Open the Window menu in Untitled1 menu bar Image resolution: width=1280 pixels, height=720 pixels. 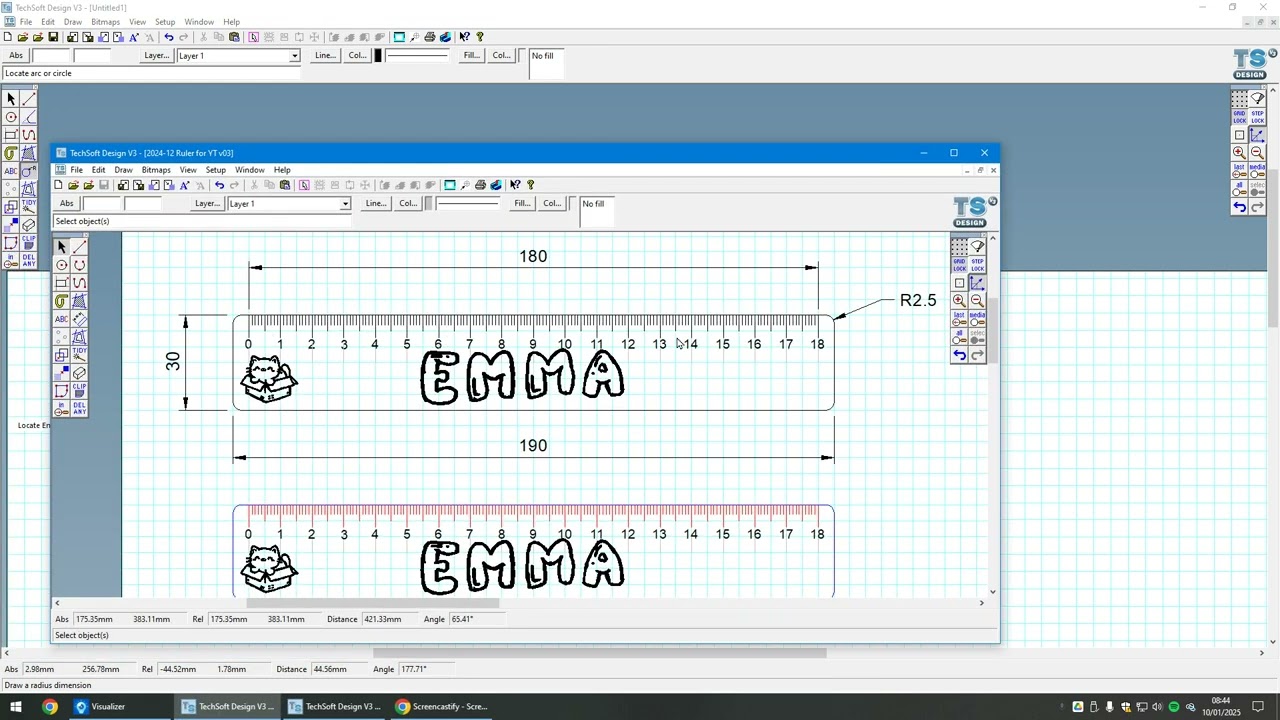point(199,22)
